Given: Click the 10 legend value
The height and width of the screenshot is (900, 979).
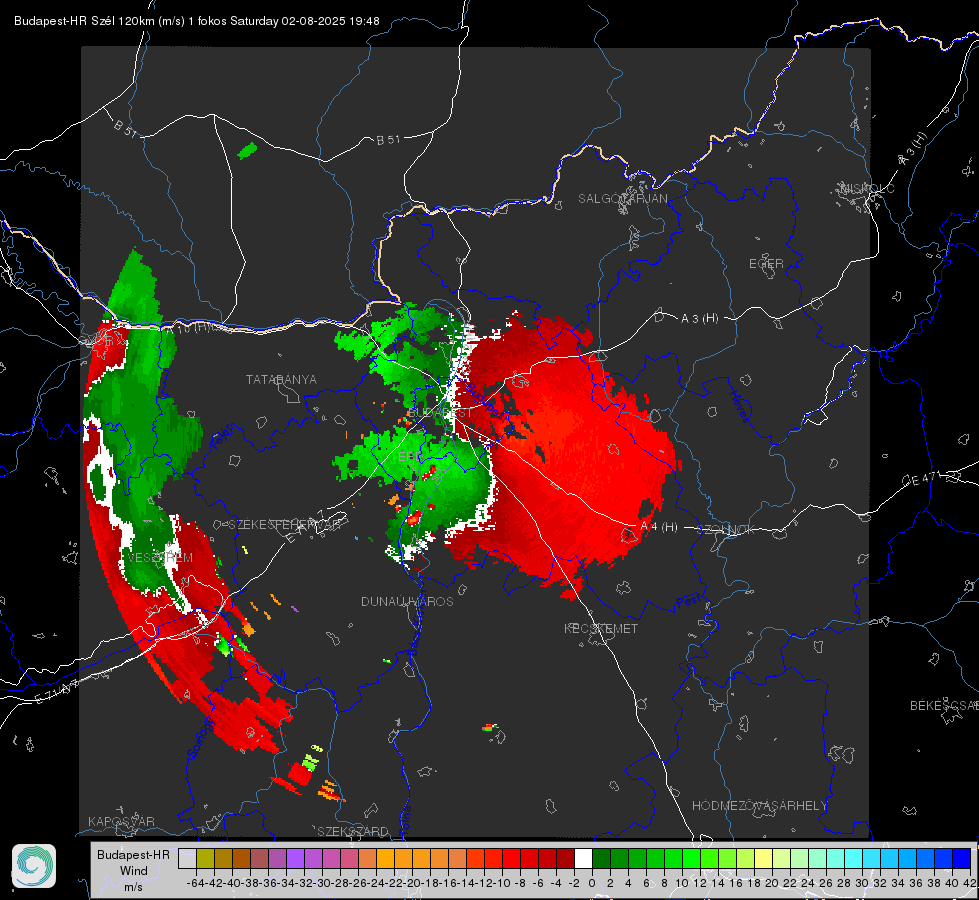Looking at the screenshot, I should pos(682,883).
